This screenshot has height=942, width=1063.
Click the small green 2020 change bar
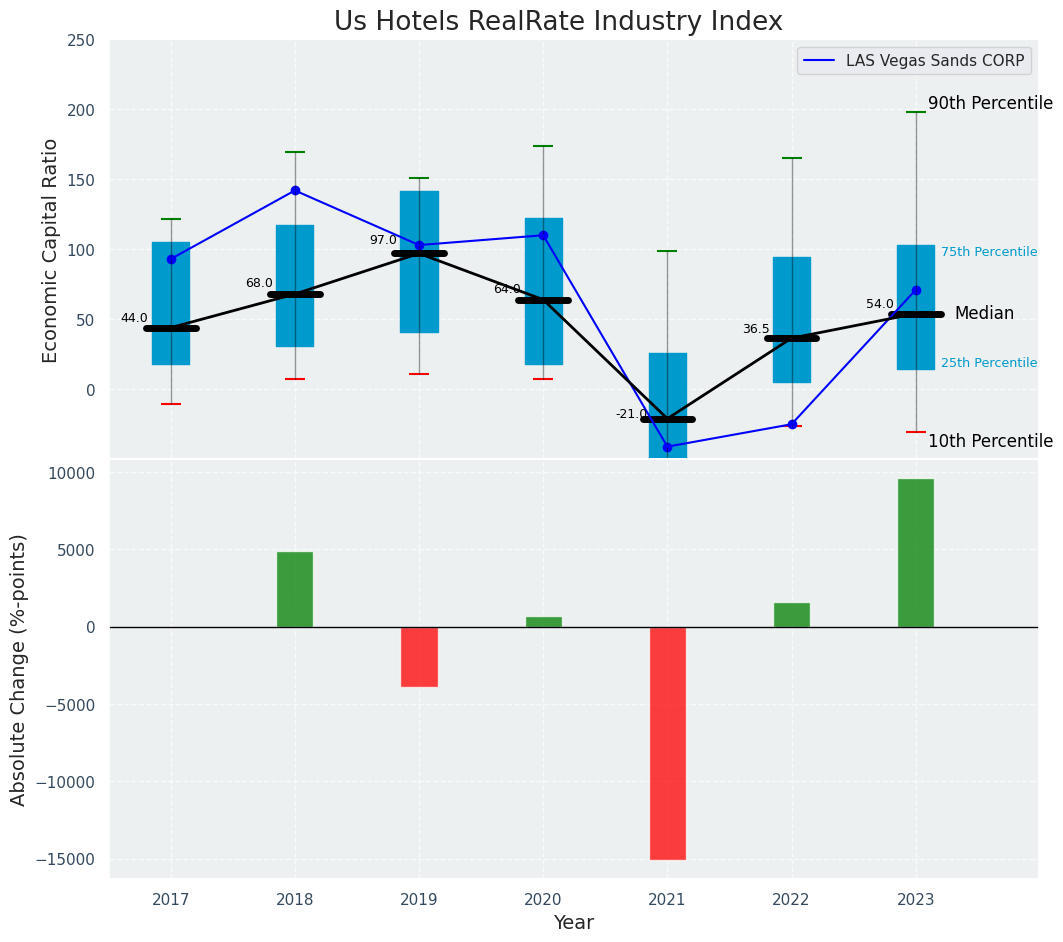pyautogui.click(x=544, y=622)
